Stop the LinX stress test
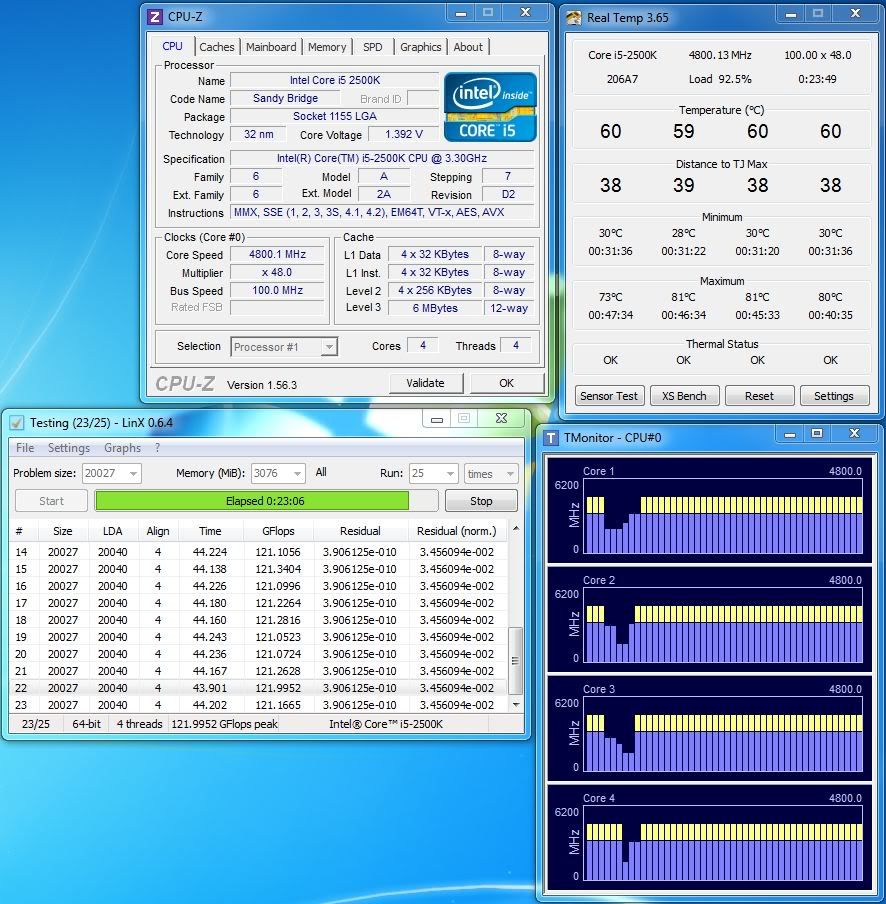Image resolution: width=886 pixels, height=904 pixels. point(481,501)
